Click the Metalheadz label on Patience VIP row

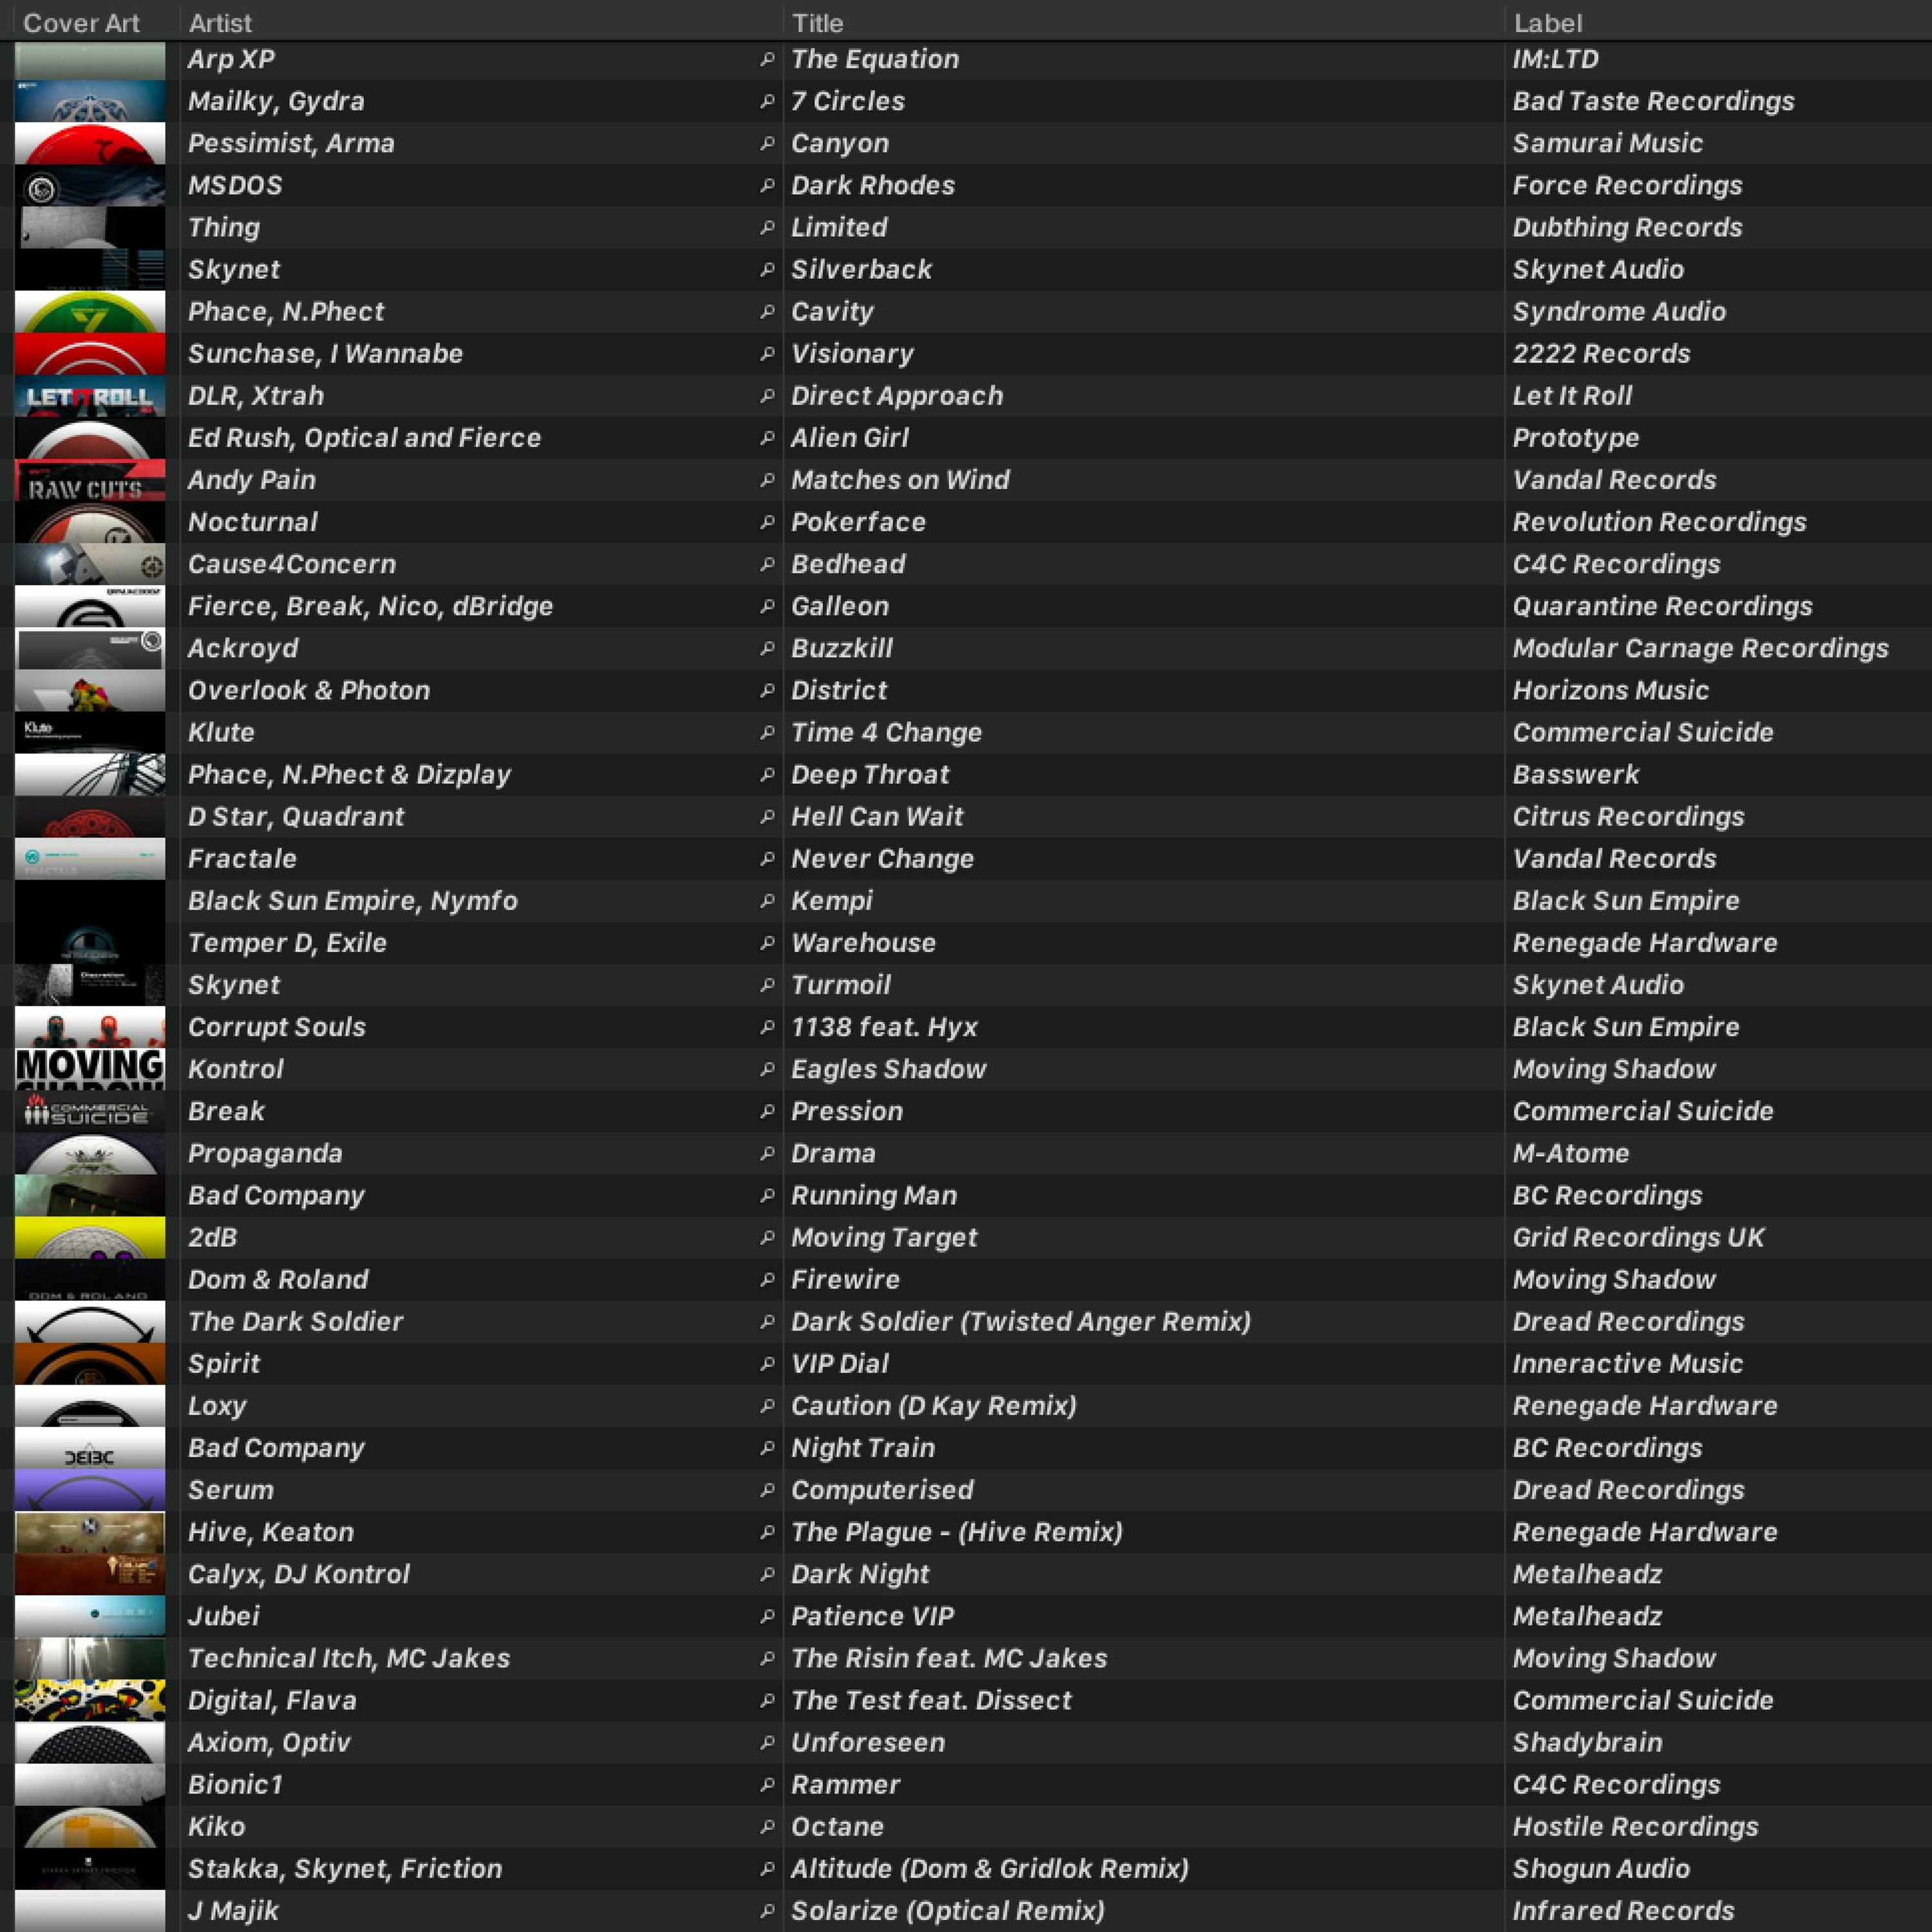click(x=1587, y=1617)
